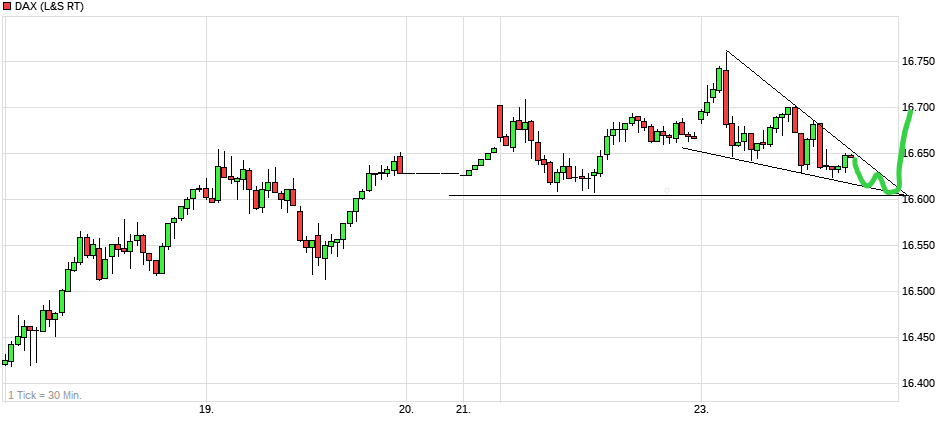940x435 pixels.
Task: Click the 16.650 price axis label
Action: pos(919,153)
